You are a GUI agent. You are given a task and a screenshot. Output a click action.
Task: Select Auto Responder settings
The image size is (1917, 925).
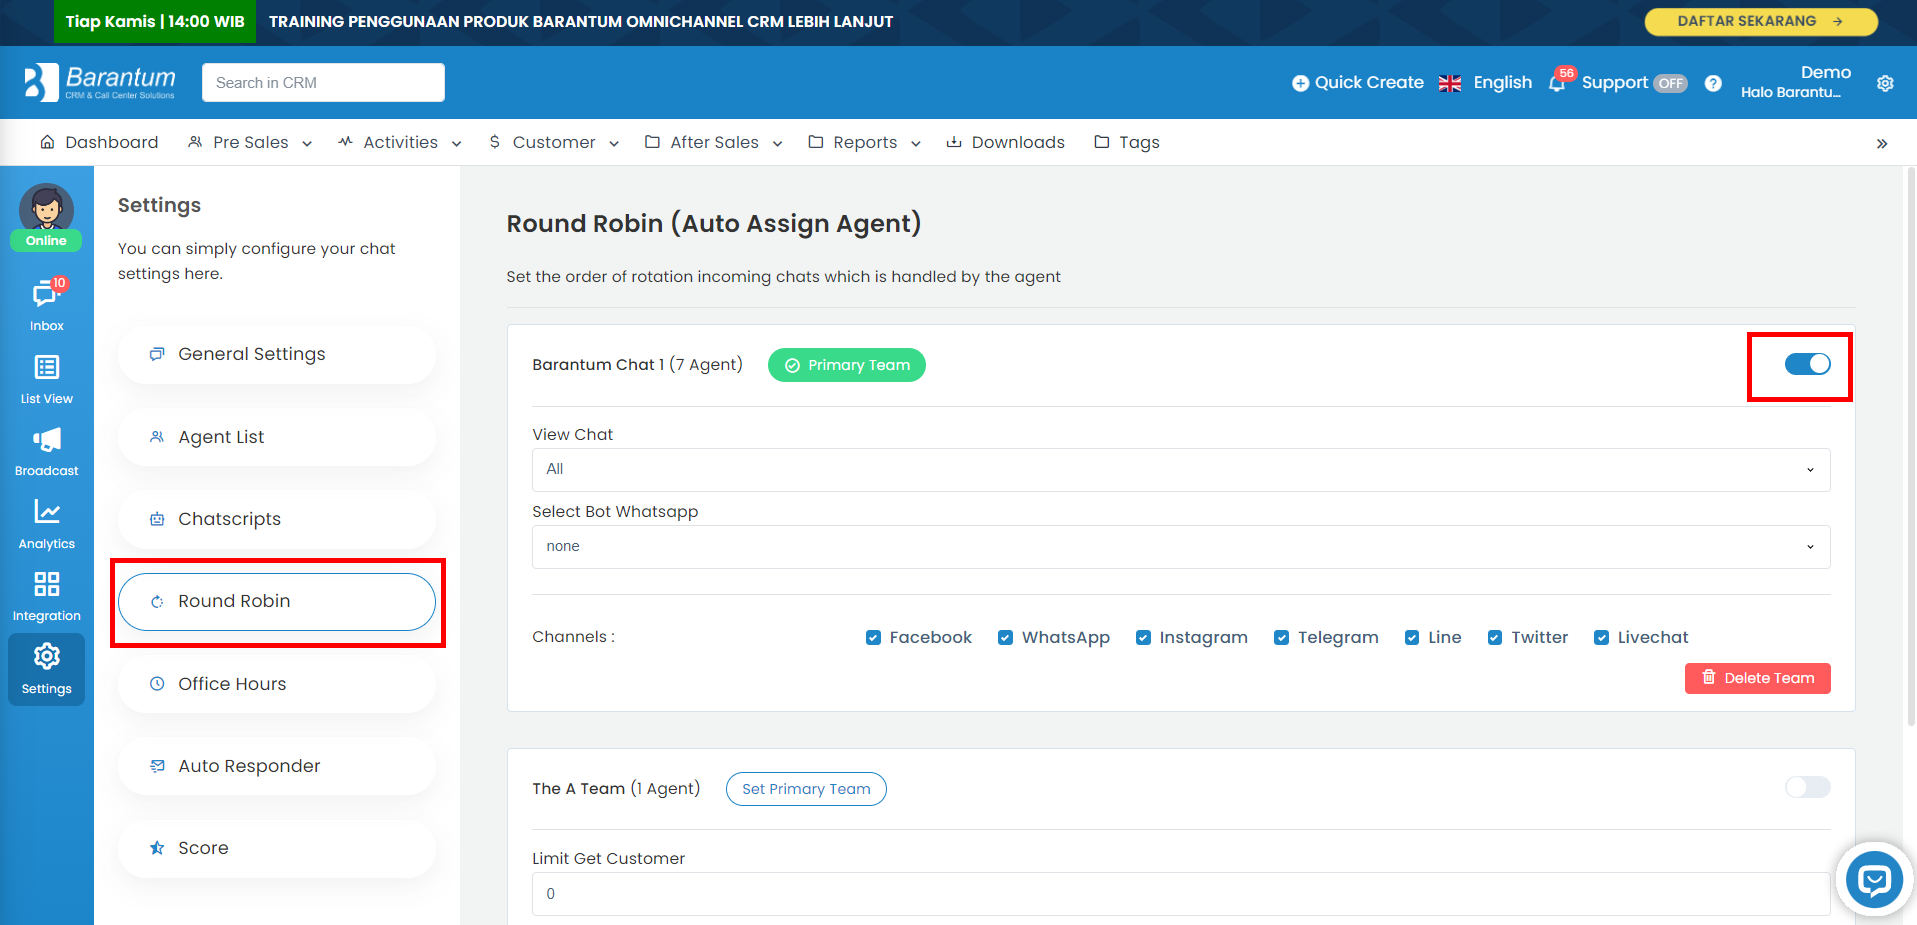click(277, 766)
